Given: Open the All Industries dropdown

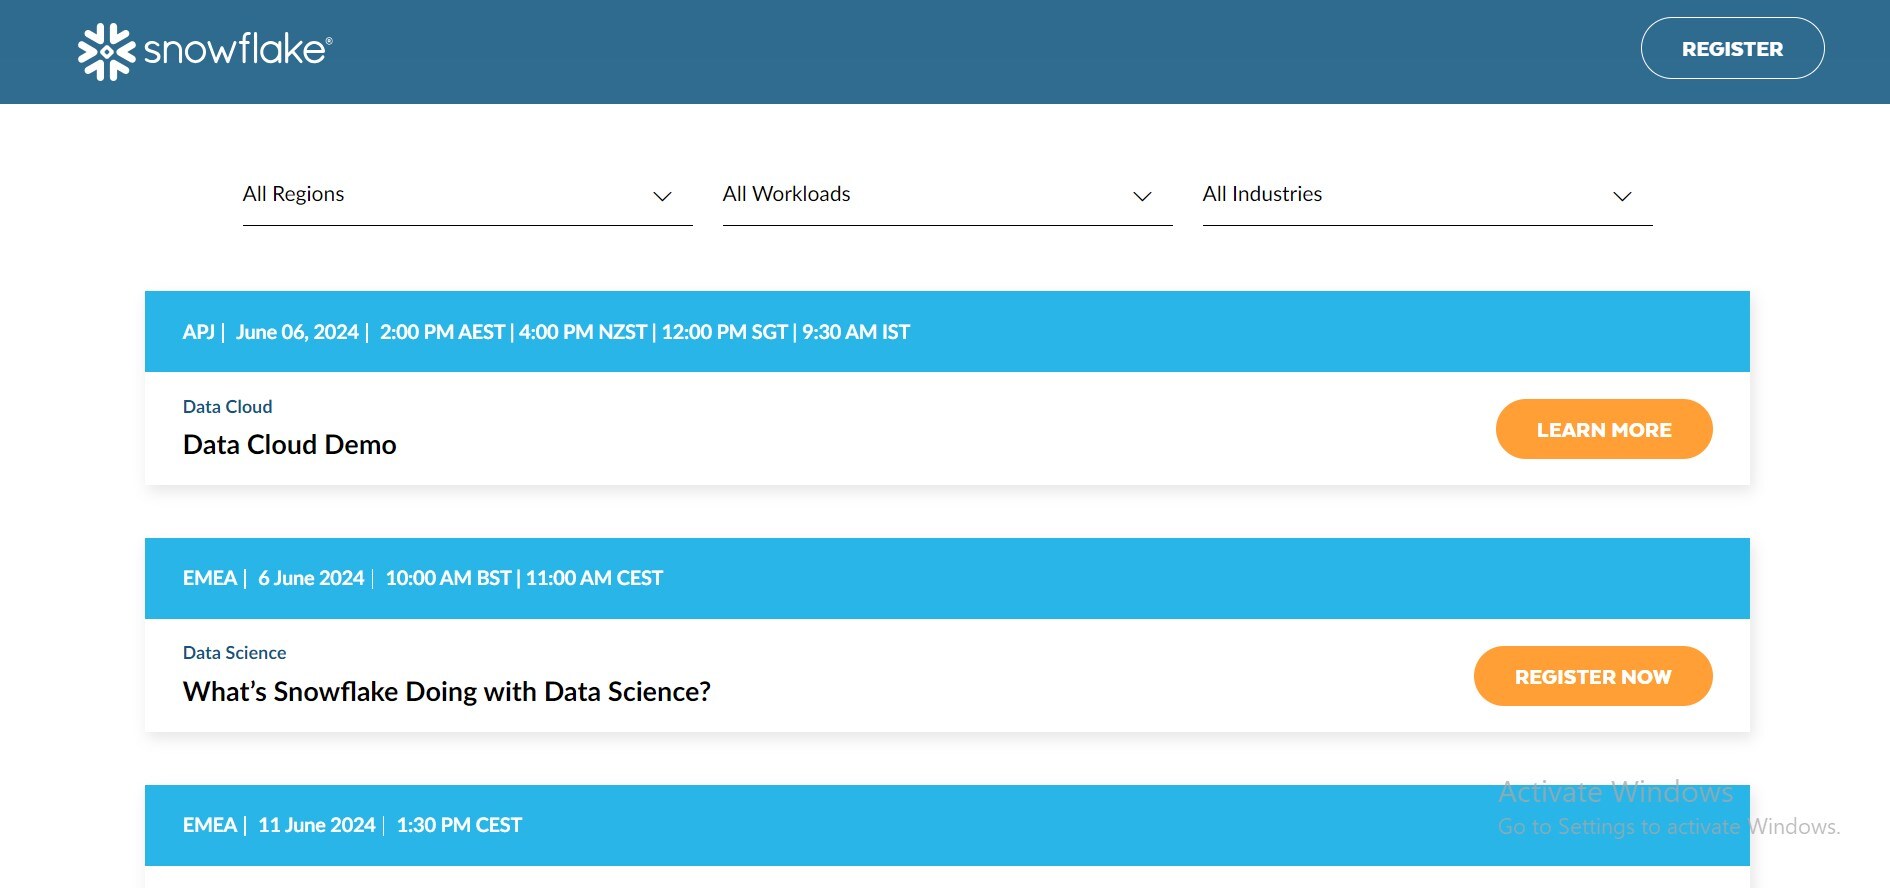Looking at the screenshot, I should tap(1427, 195).
